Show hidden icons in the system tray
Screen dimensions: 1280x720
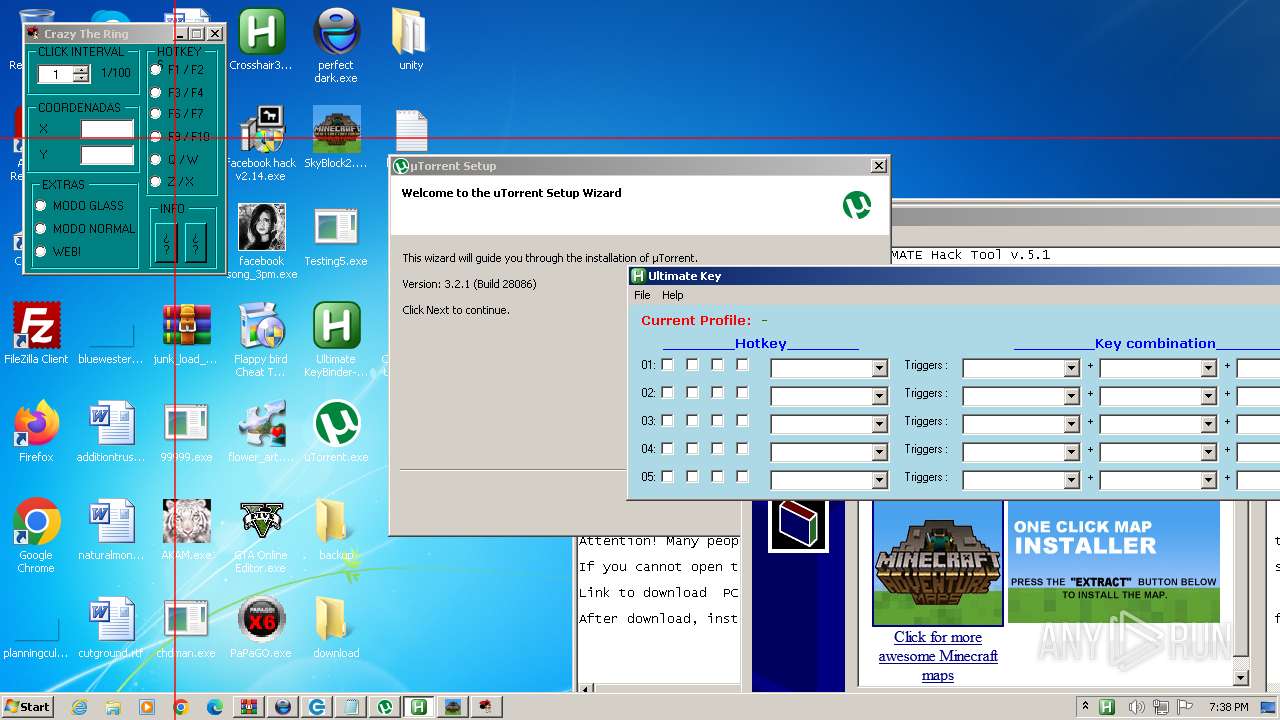1085,707
